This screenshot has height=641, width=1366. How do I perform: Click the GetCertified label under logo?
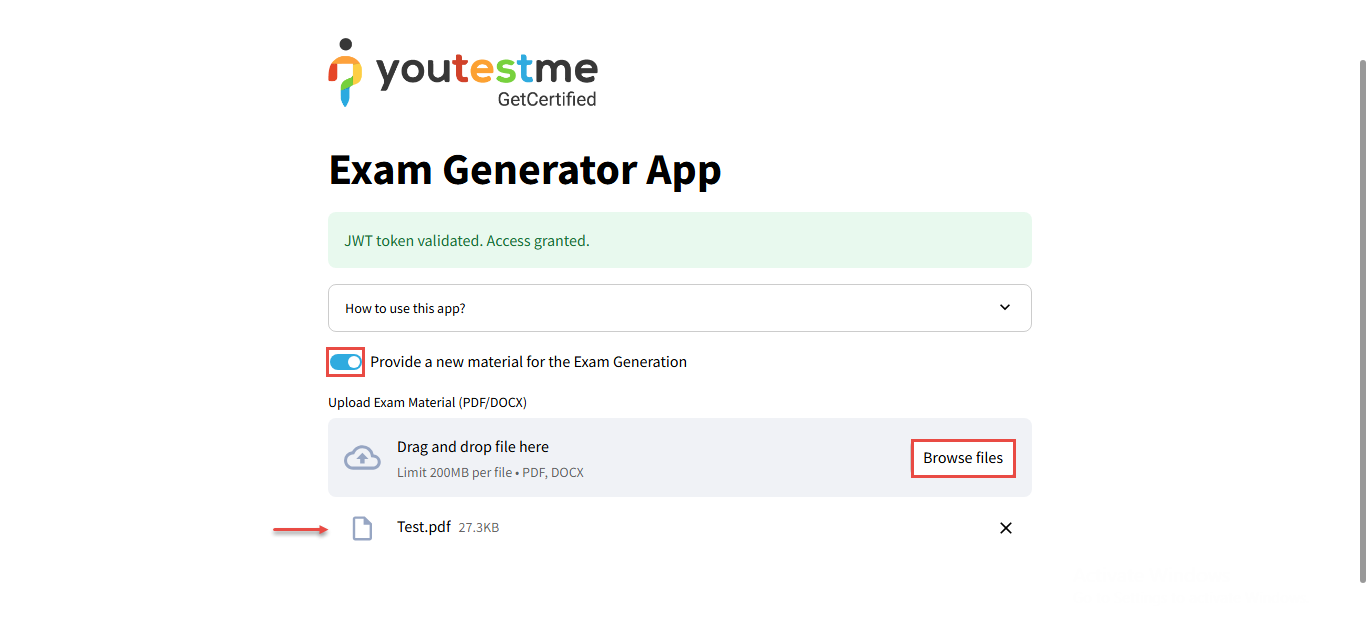546,99
